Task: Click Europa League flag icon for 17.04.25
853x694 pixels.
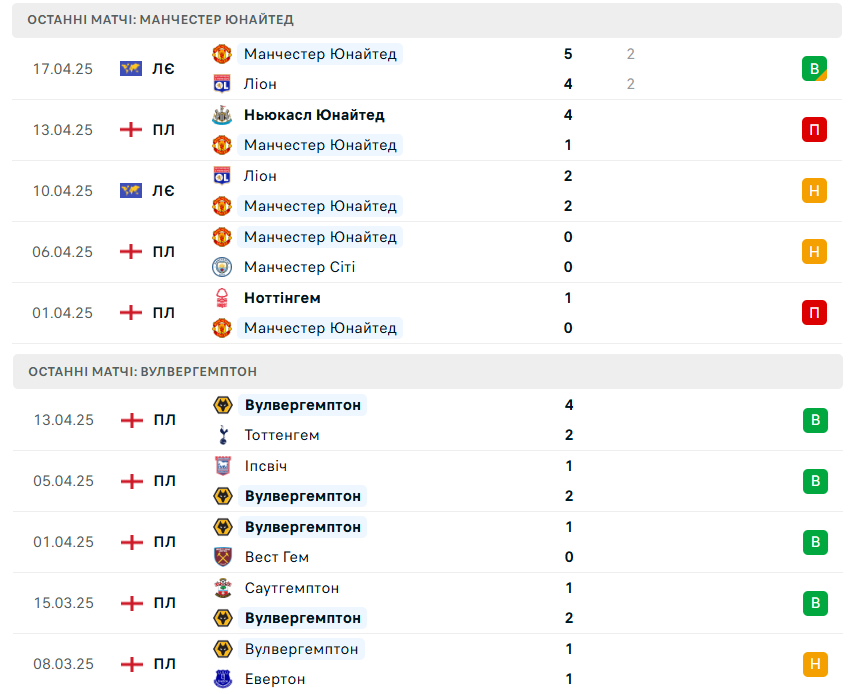Action: tap(131, 69)
